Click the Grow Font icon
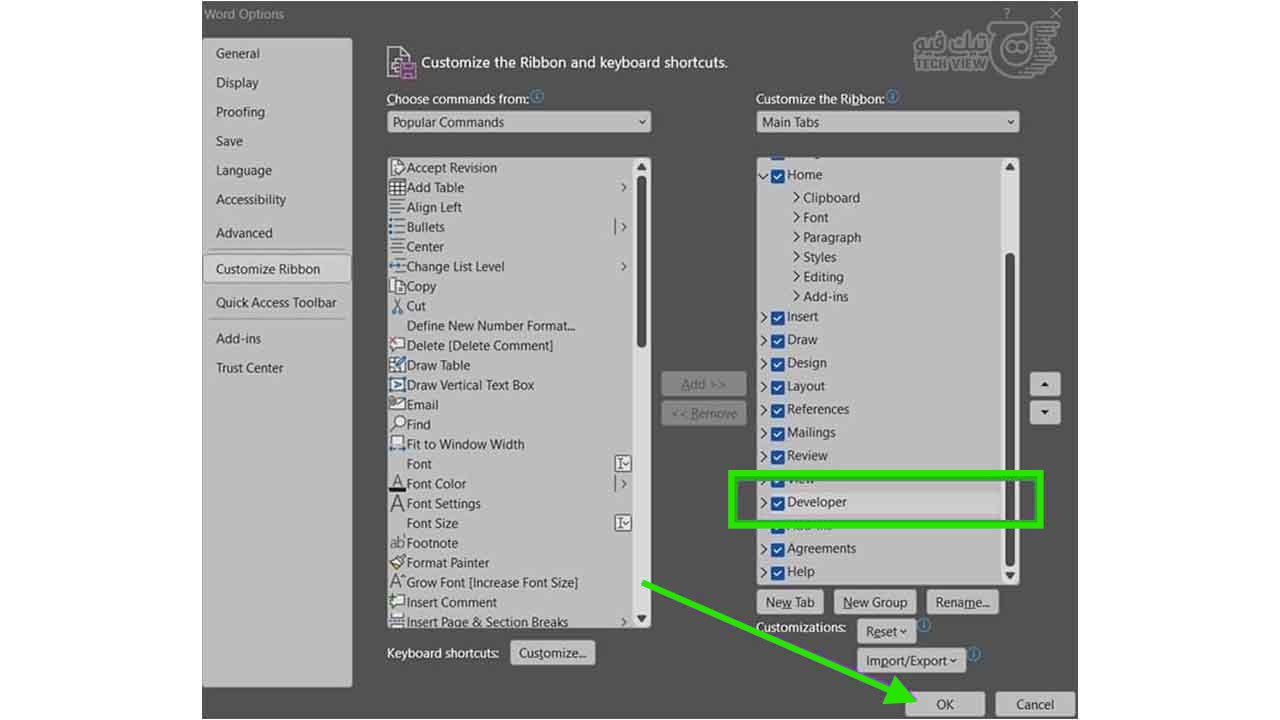 397,582
